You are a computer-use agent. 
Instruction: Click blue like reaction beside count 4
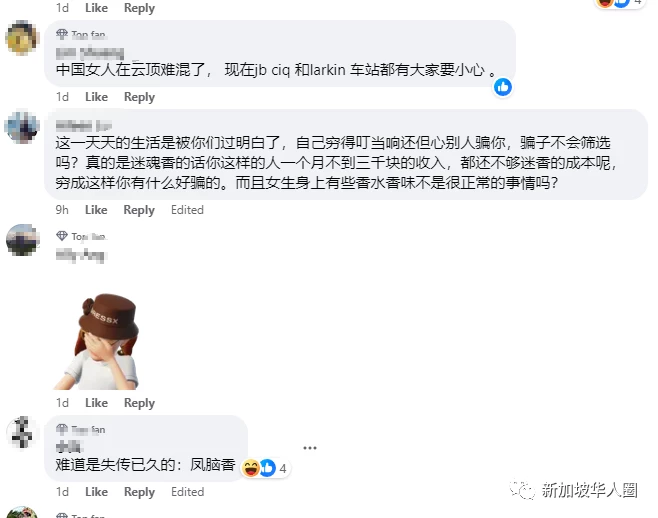click(267, 468)
